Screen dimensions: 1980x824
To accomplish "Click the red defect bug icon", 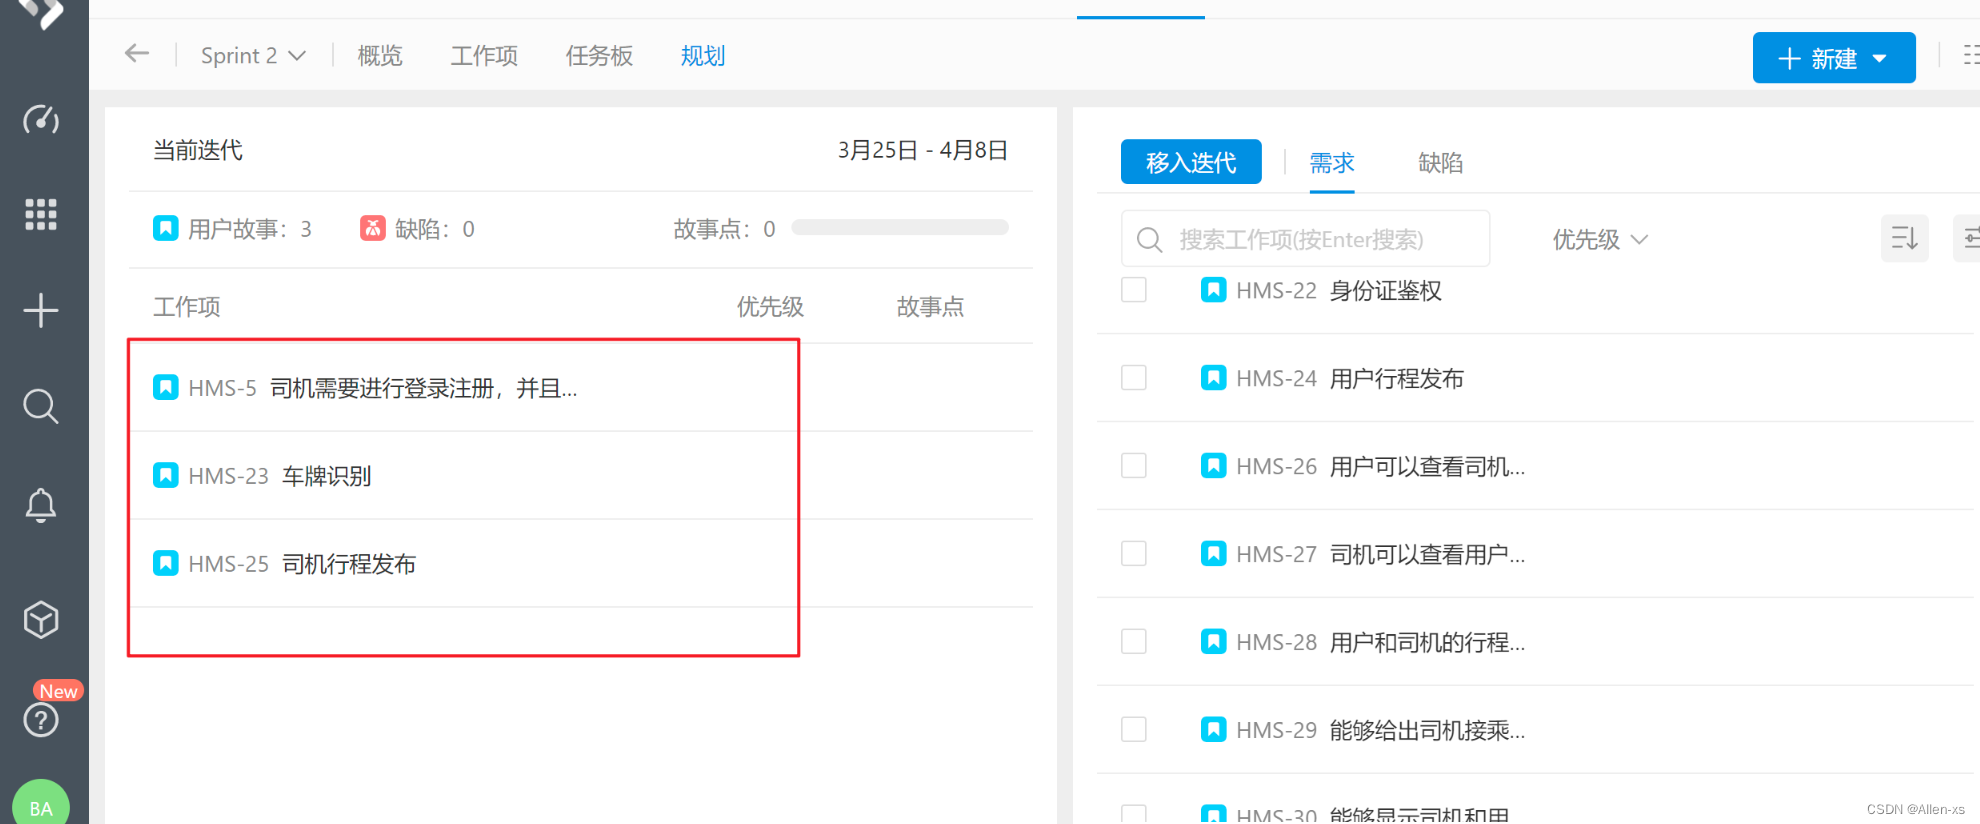I will tap(373, 228).
